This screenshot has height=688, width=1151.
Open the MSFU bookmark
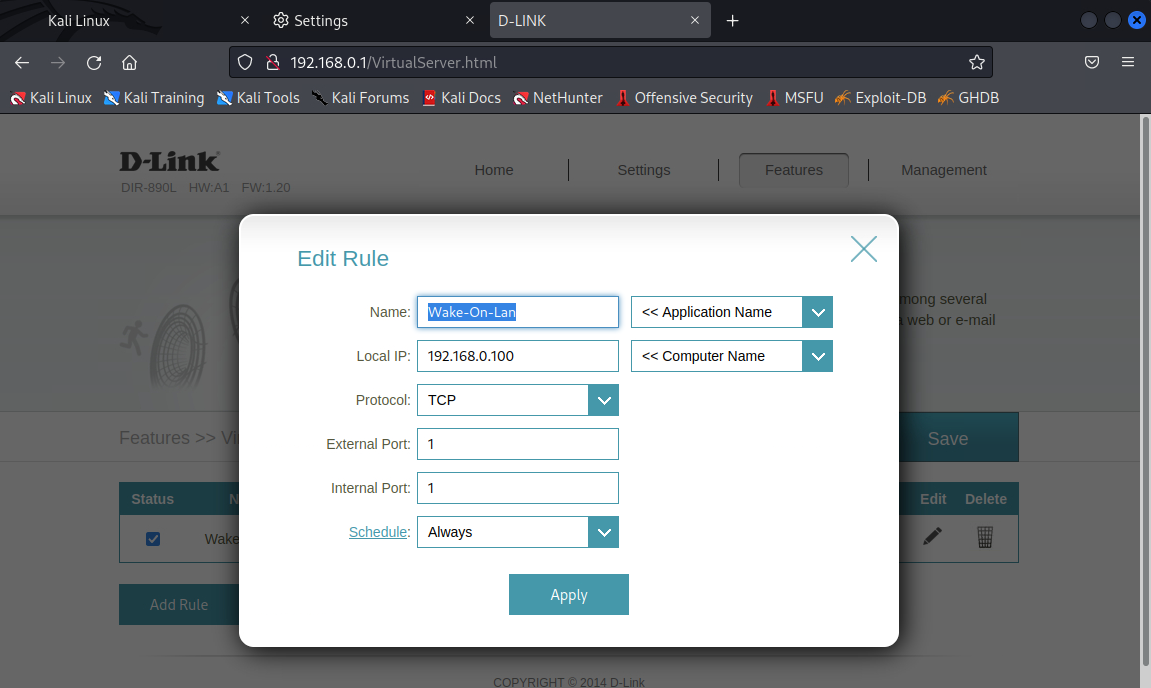point(794,98)
